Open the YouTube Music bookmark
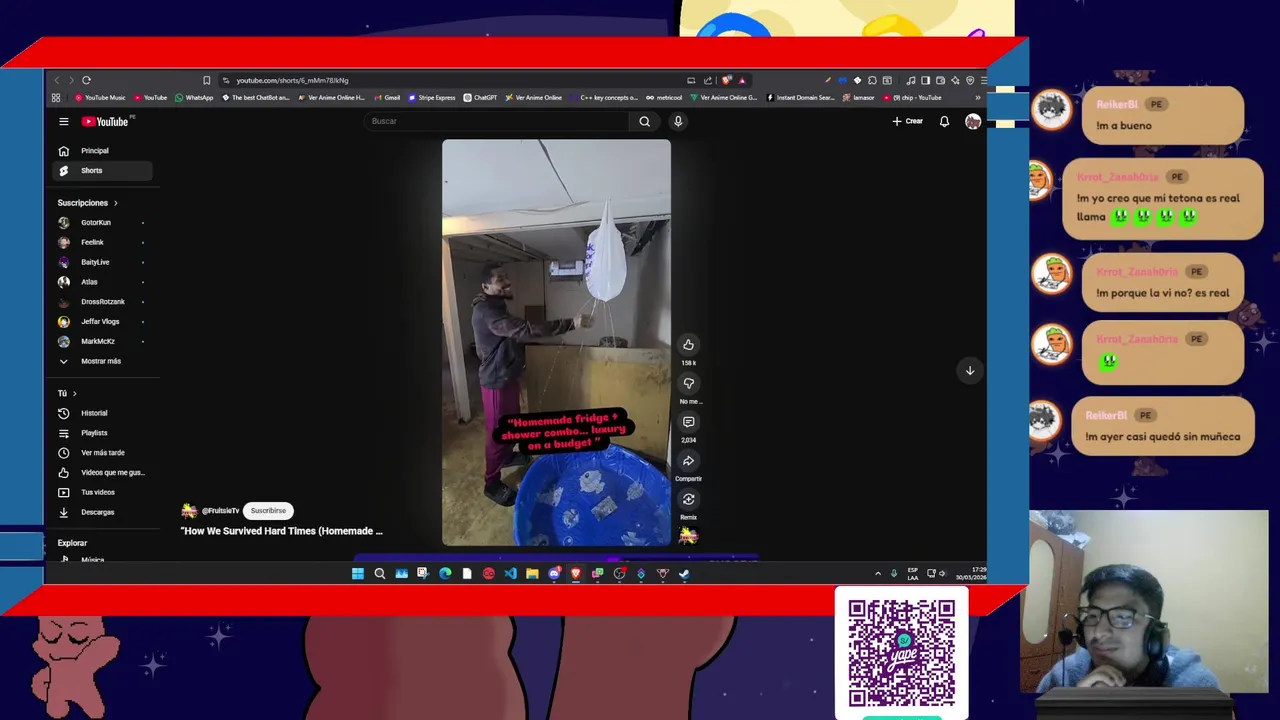The height and width of the screenshot is (720, 1280). click(x=100, y=98)
